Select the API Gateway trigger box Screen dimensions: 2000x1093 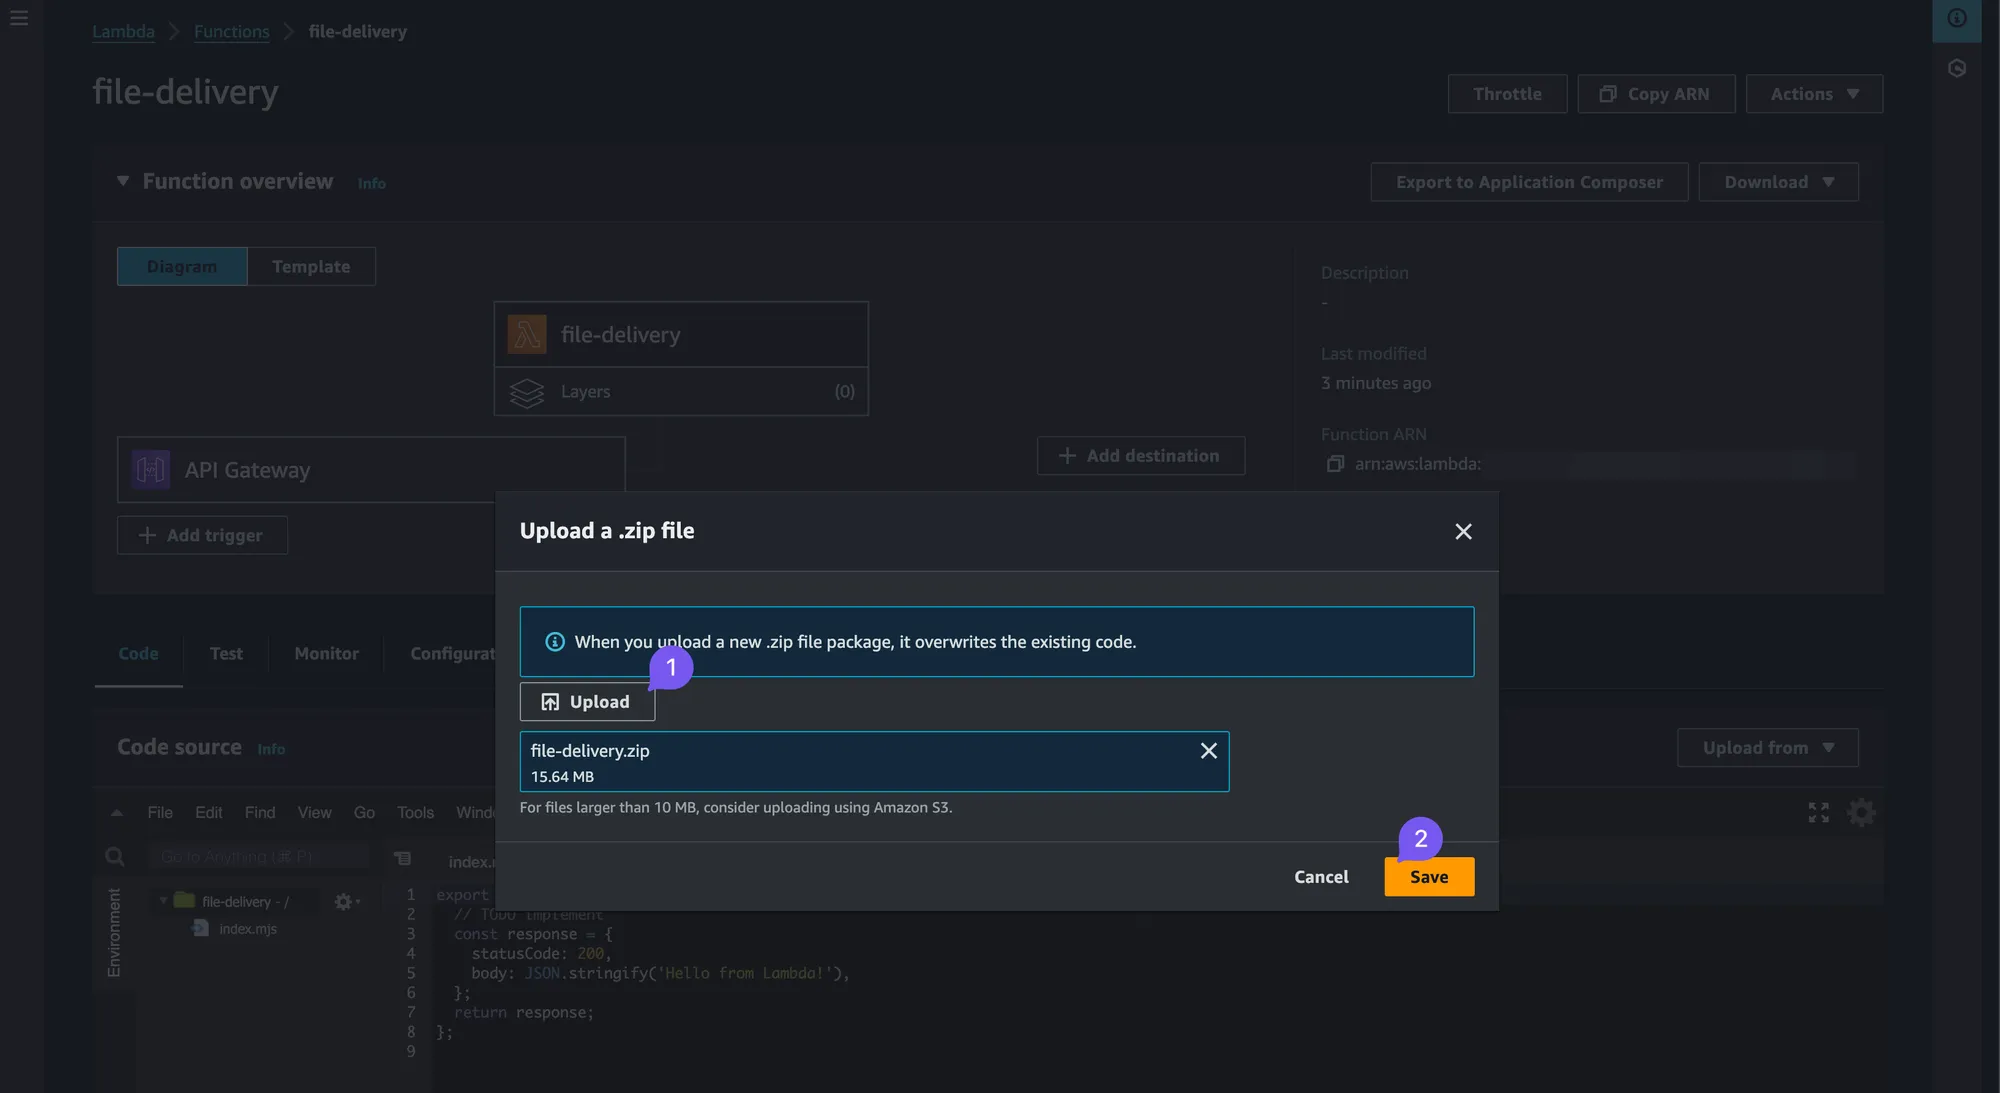(371, 469)
